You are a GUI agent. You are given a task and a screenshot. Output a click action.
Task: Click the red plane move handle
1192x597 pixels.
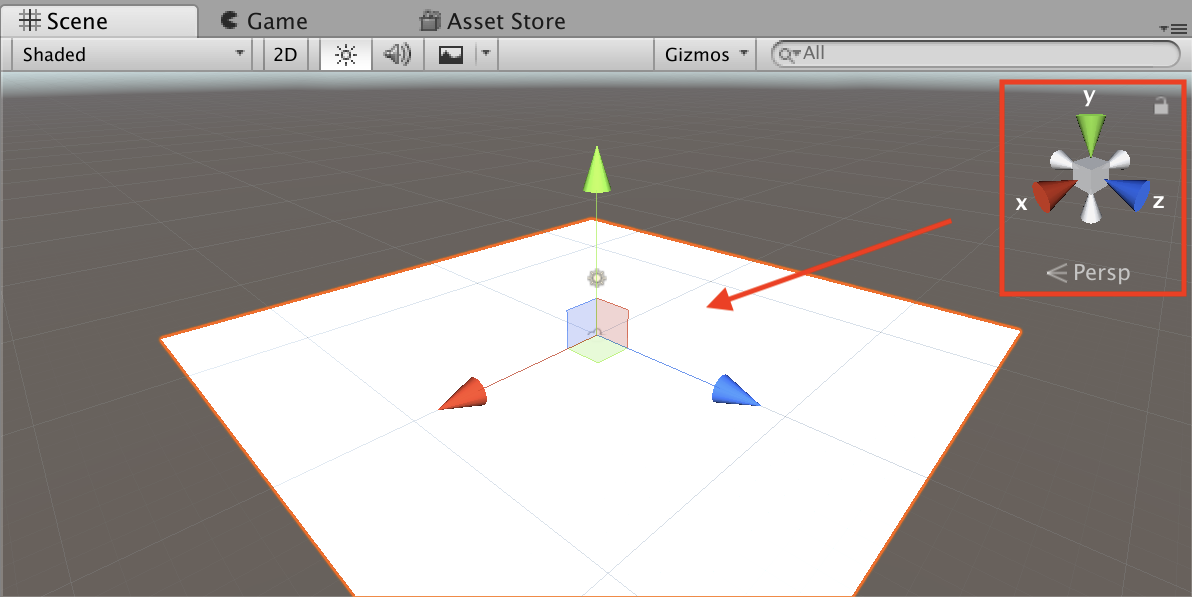point(612,322)
